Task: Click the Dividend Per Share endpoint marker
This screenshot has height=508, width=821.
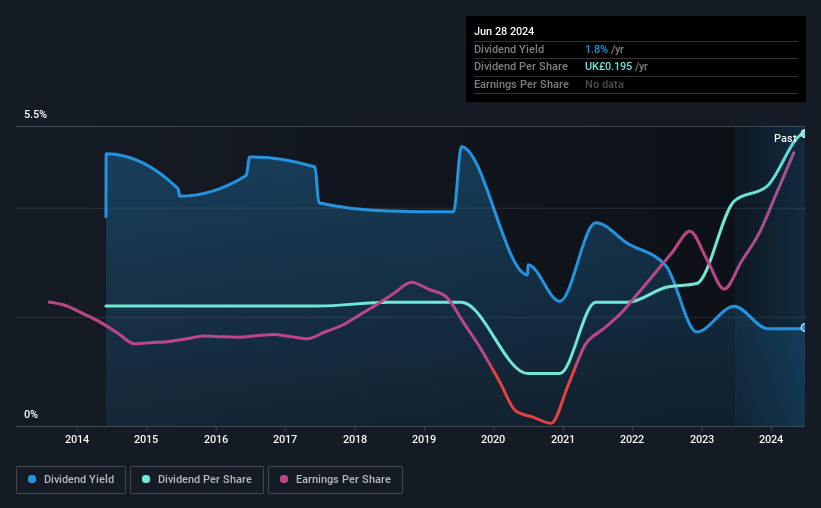Action: (x=804, y=134)
